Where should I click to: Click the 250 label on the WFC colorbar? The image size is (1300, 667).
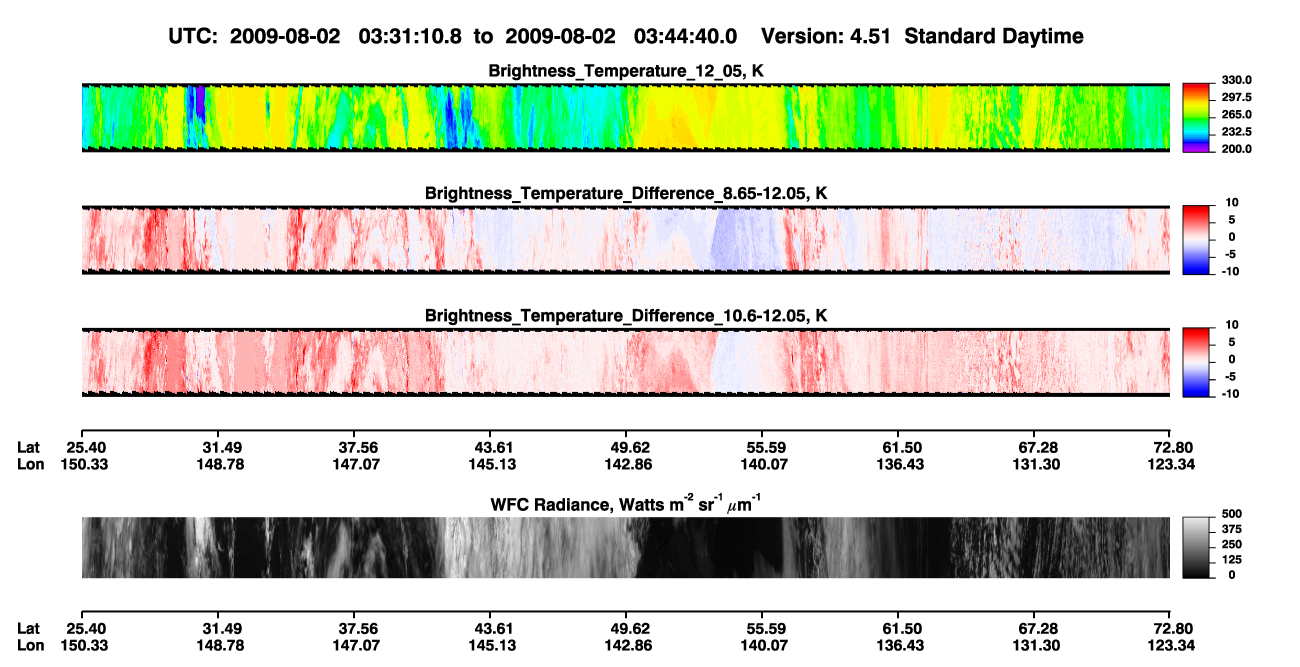[x=1232, y=544]
